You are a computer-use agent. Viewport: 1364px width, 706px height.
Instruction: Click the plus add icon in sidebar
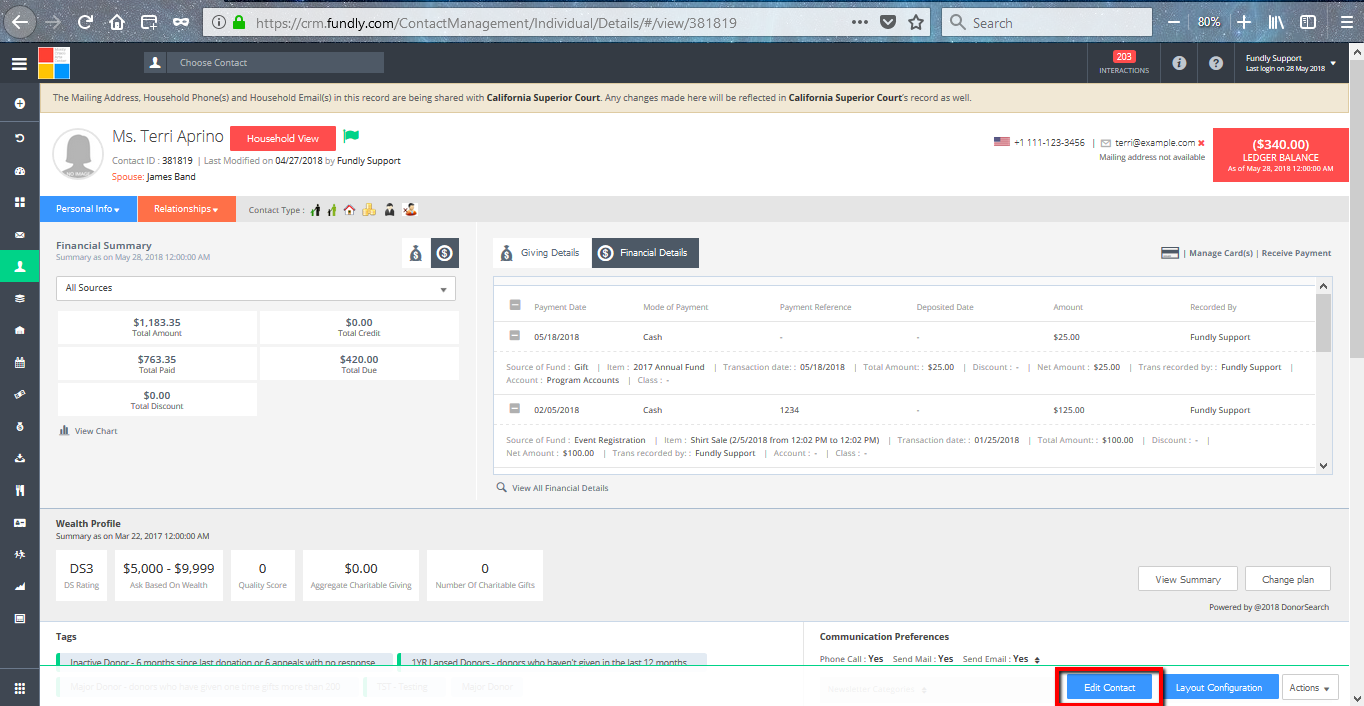[19, 104]
